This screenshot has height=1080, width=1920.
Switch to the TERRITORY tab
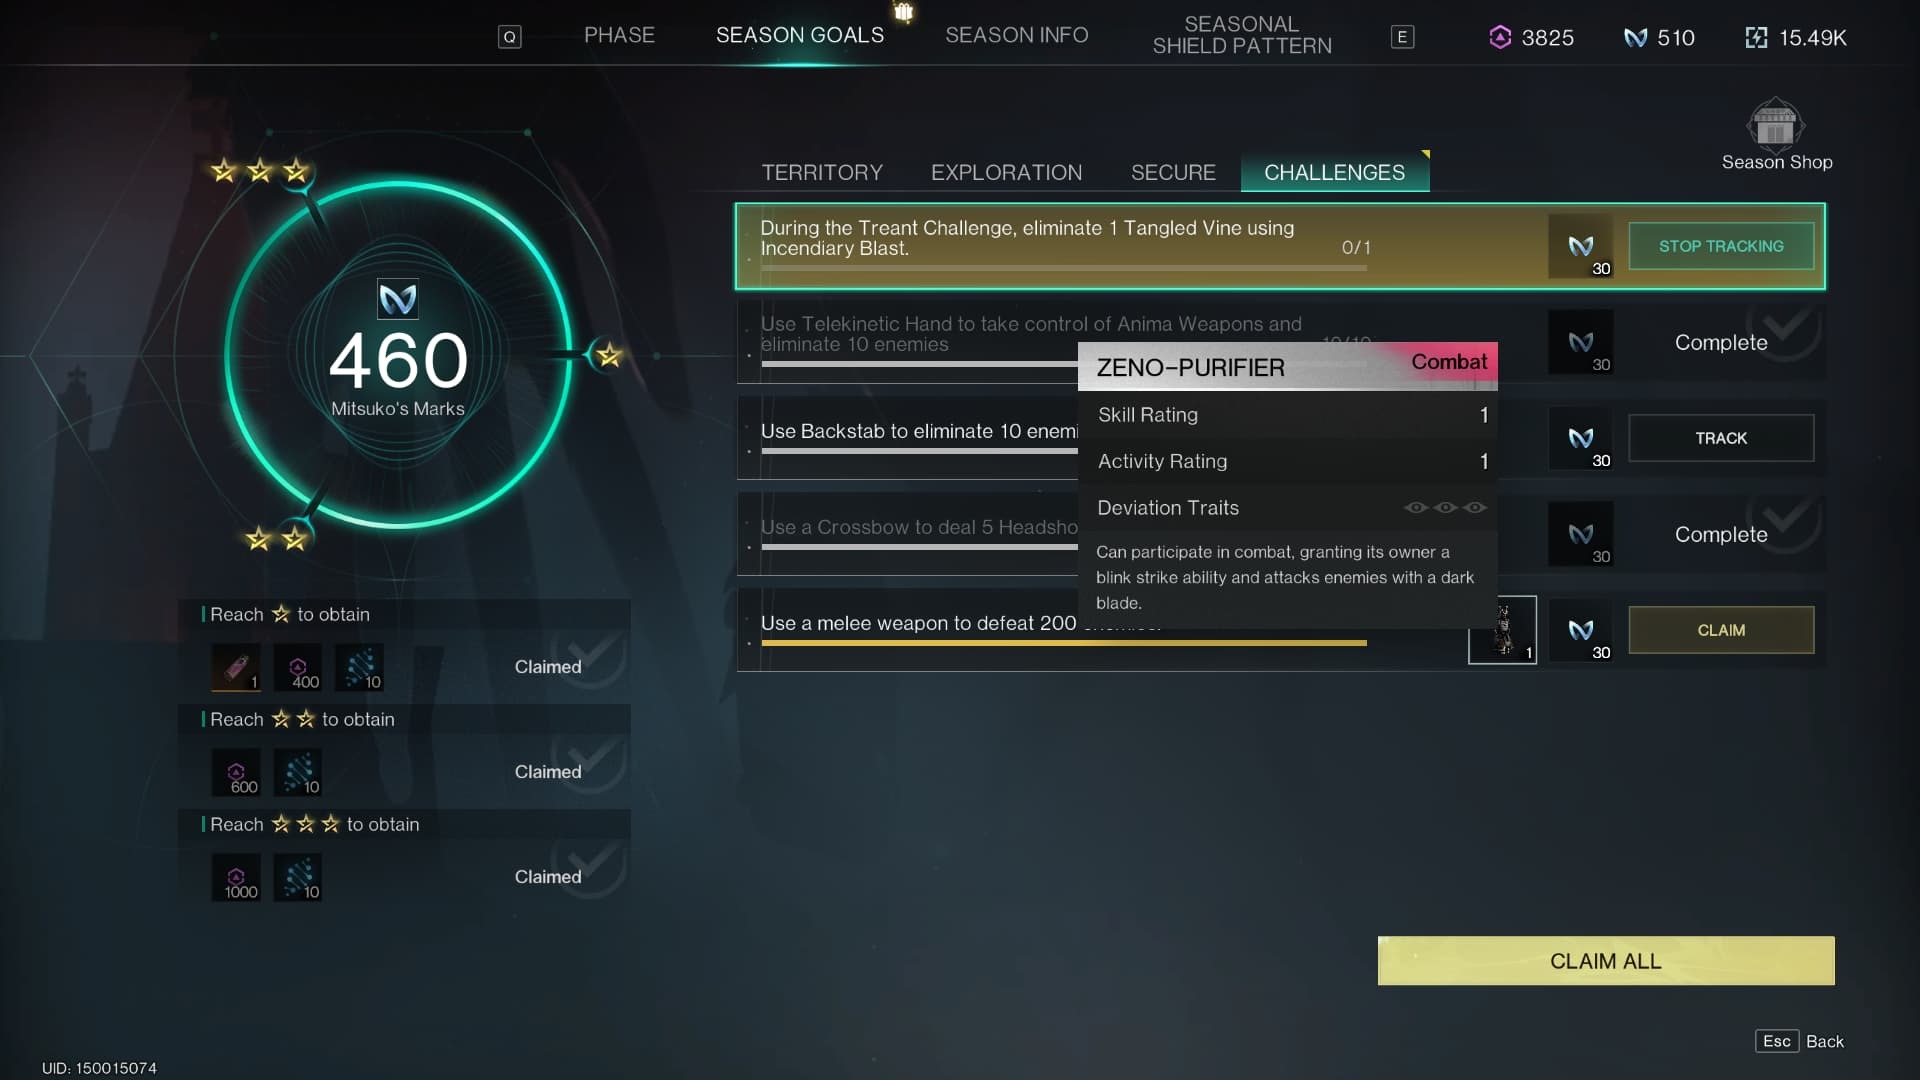[822, 173]
